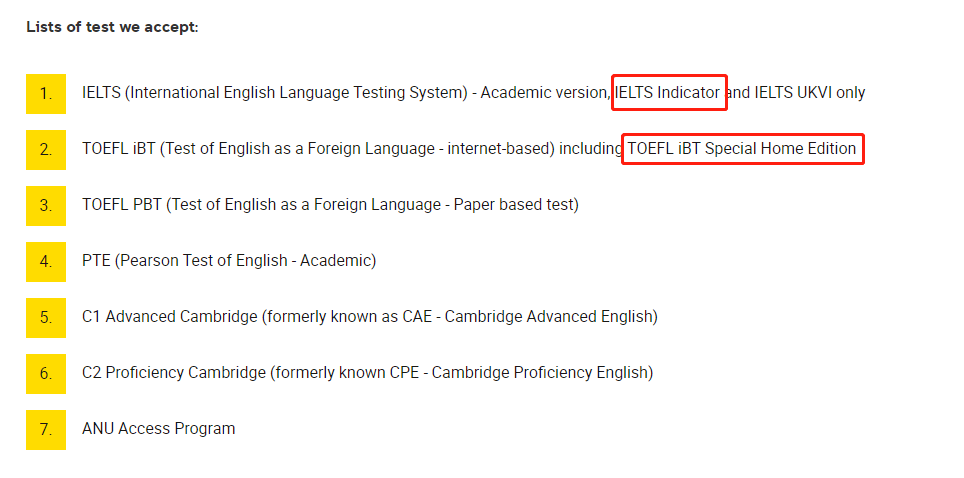Click the yellow number 7 badge

(45, 429)
